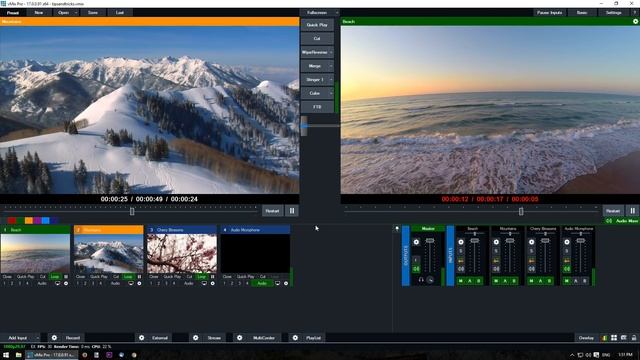Click Beach input monitor output icon
This screenshot has width=640, height=360.
coord(58,283)
